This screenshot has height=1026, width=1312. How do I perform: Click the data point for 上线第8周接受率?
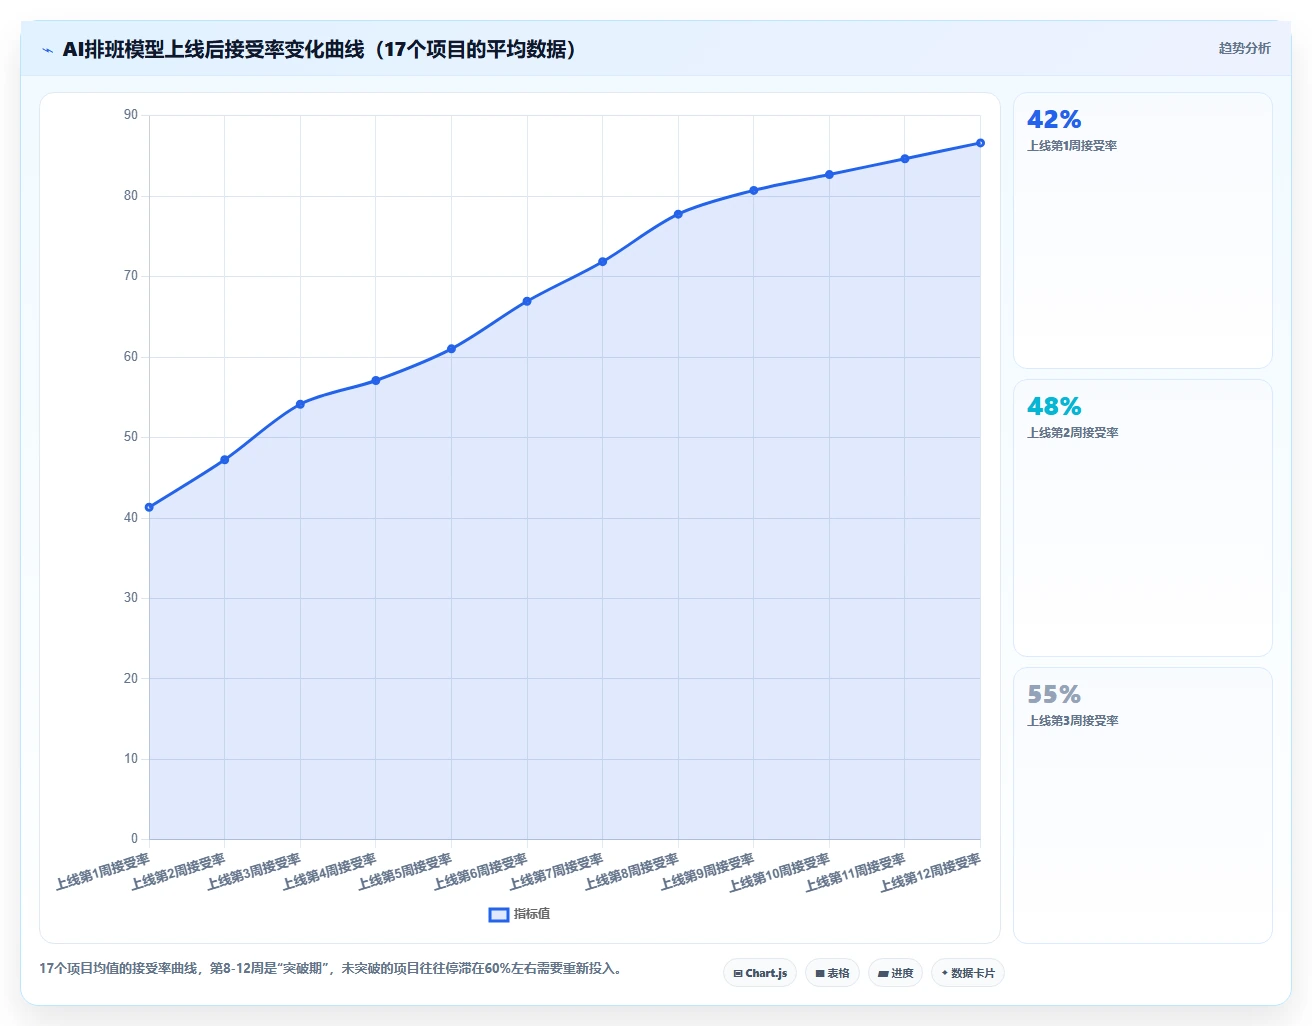678,214
